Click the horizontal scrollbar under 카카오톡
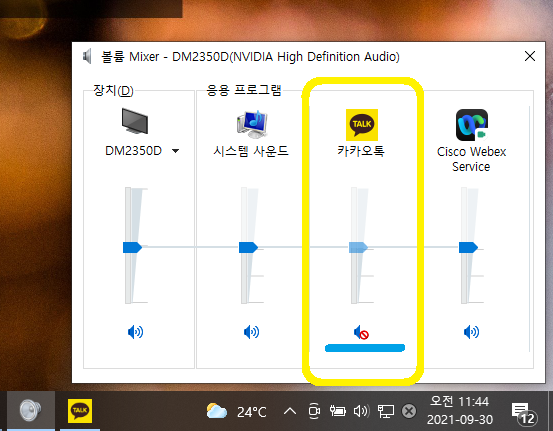The image size is (553, 431). 365,348
